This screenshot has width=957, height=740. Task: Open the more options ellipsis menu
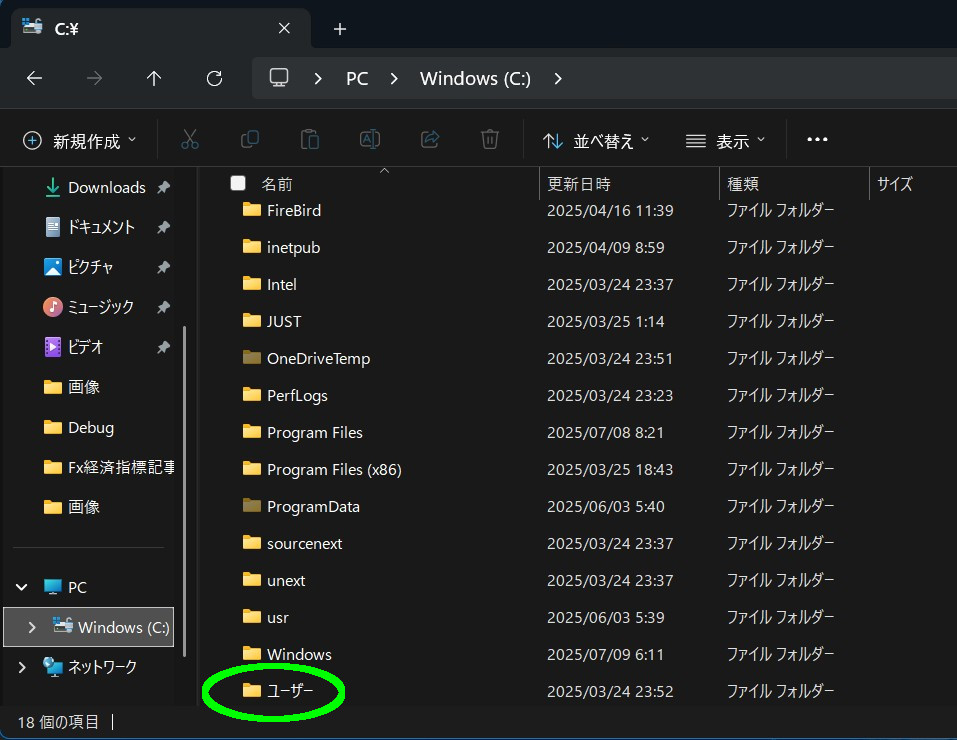tap(817, 140)
